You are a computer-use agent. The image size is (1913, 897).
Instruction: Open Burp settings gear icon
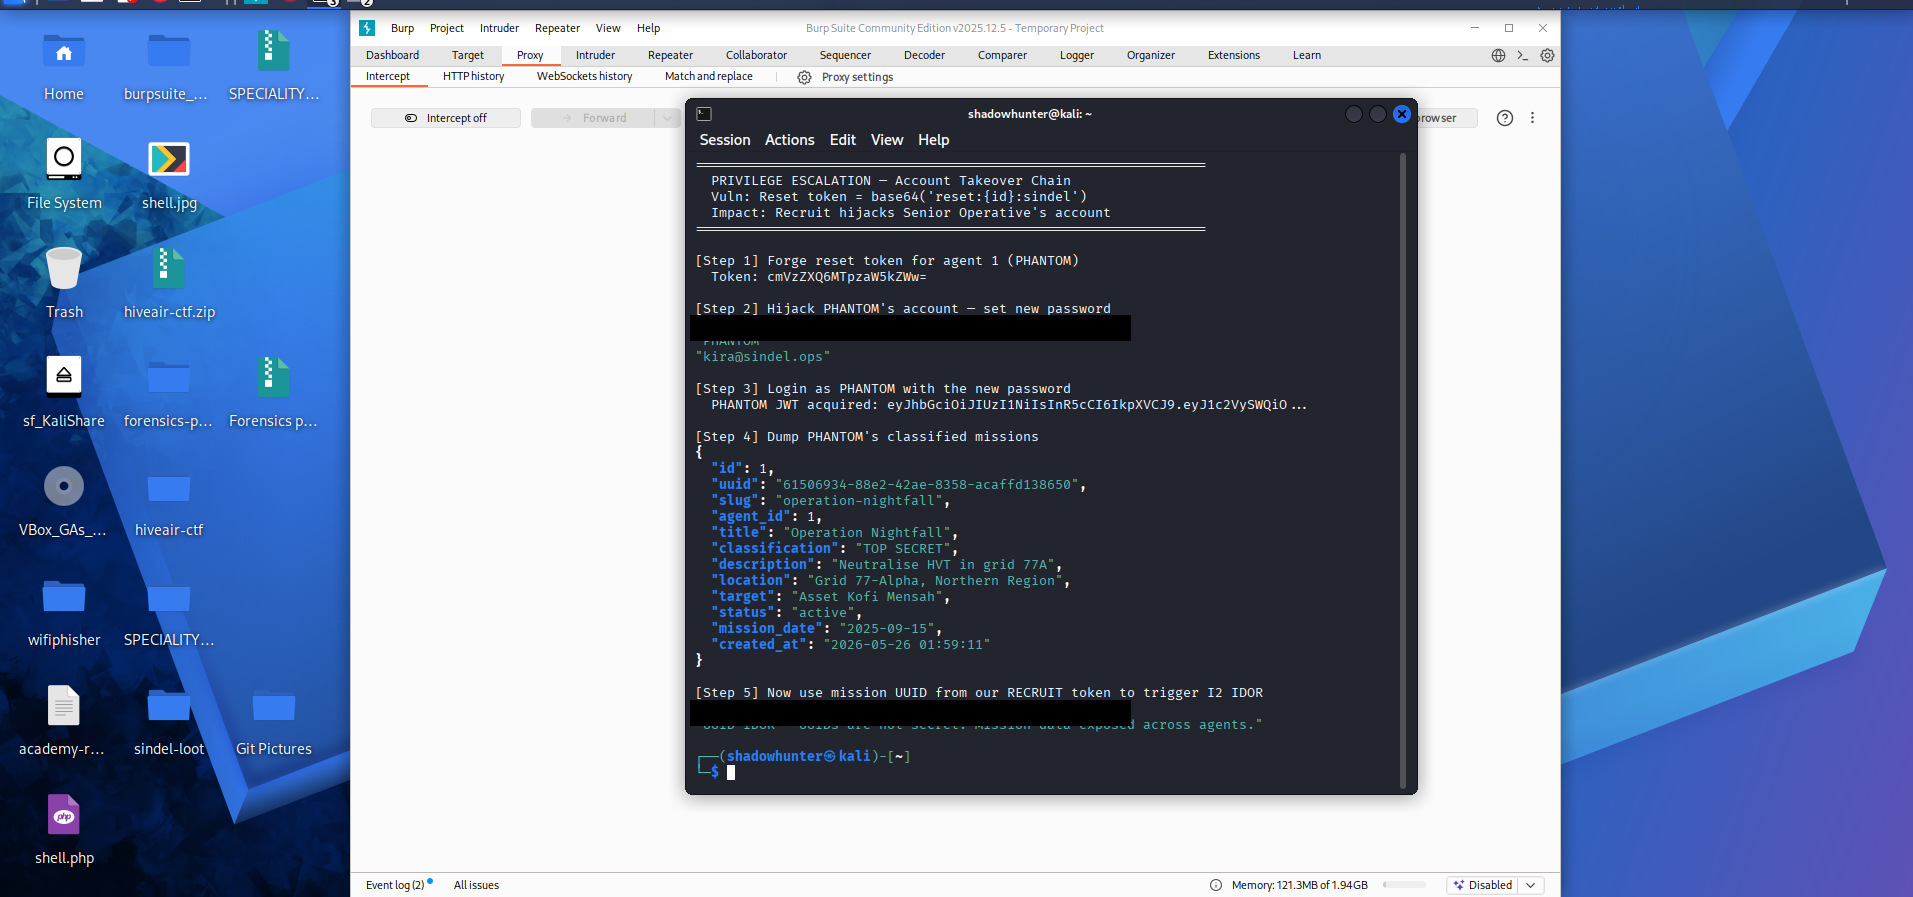(x=1547, y=56)
